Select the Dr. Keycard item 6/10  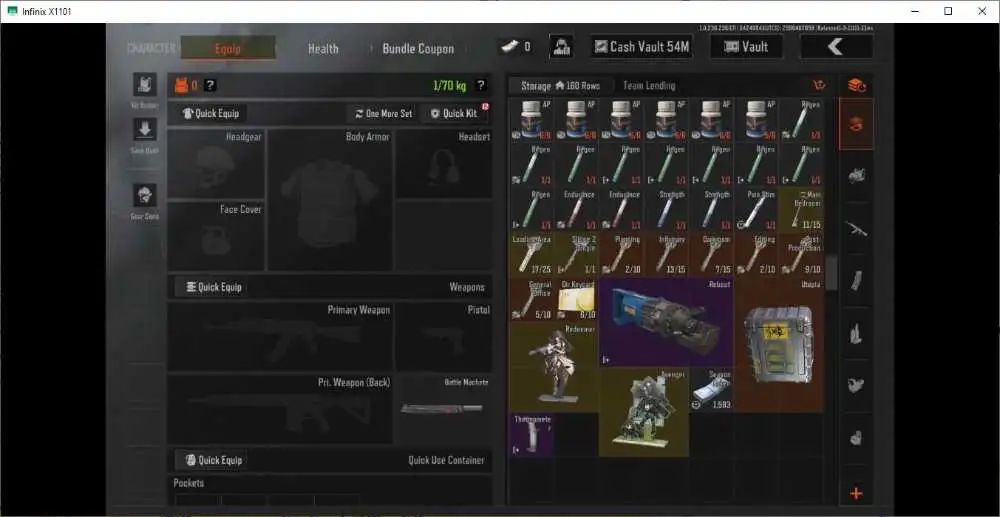point(577,299)
